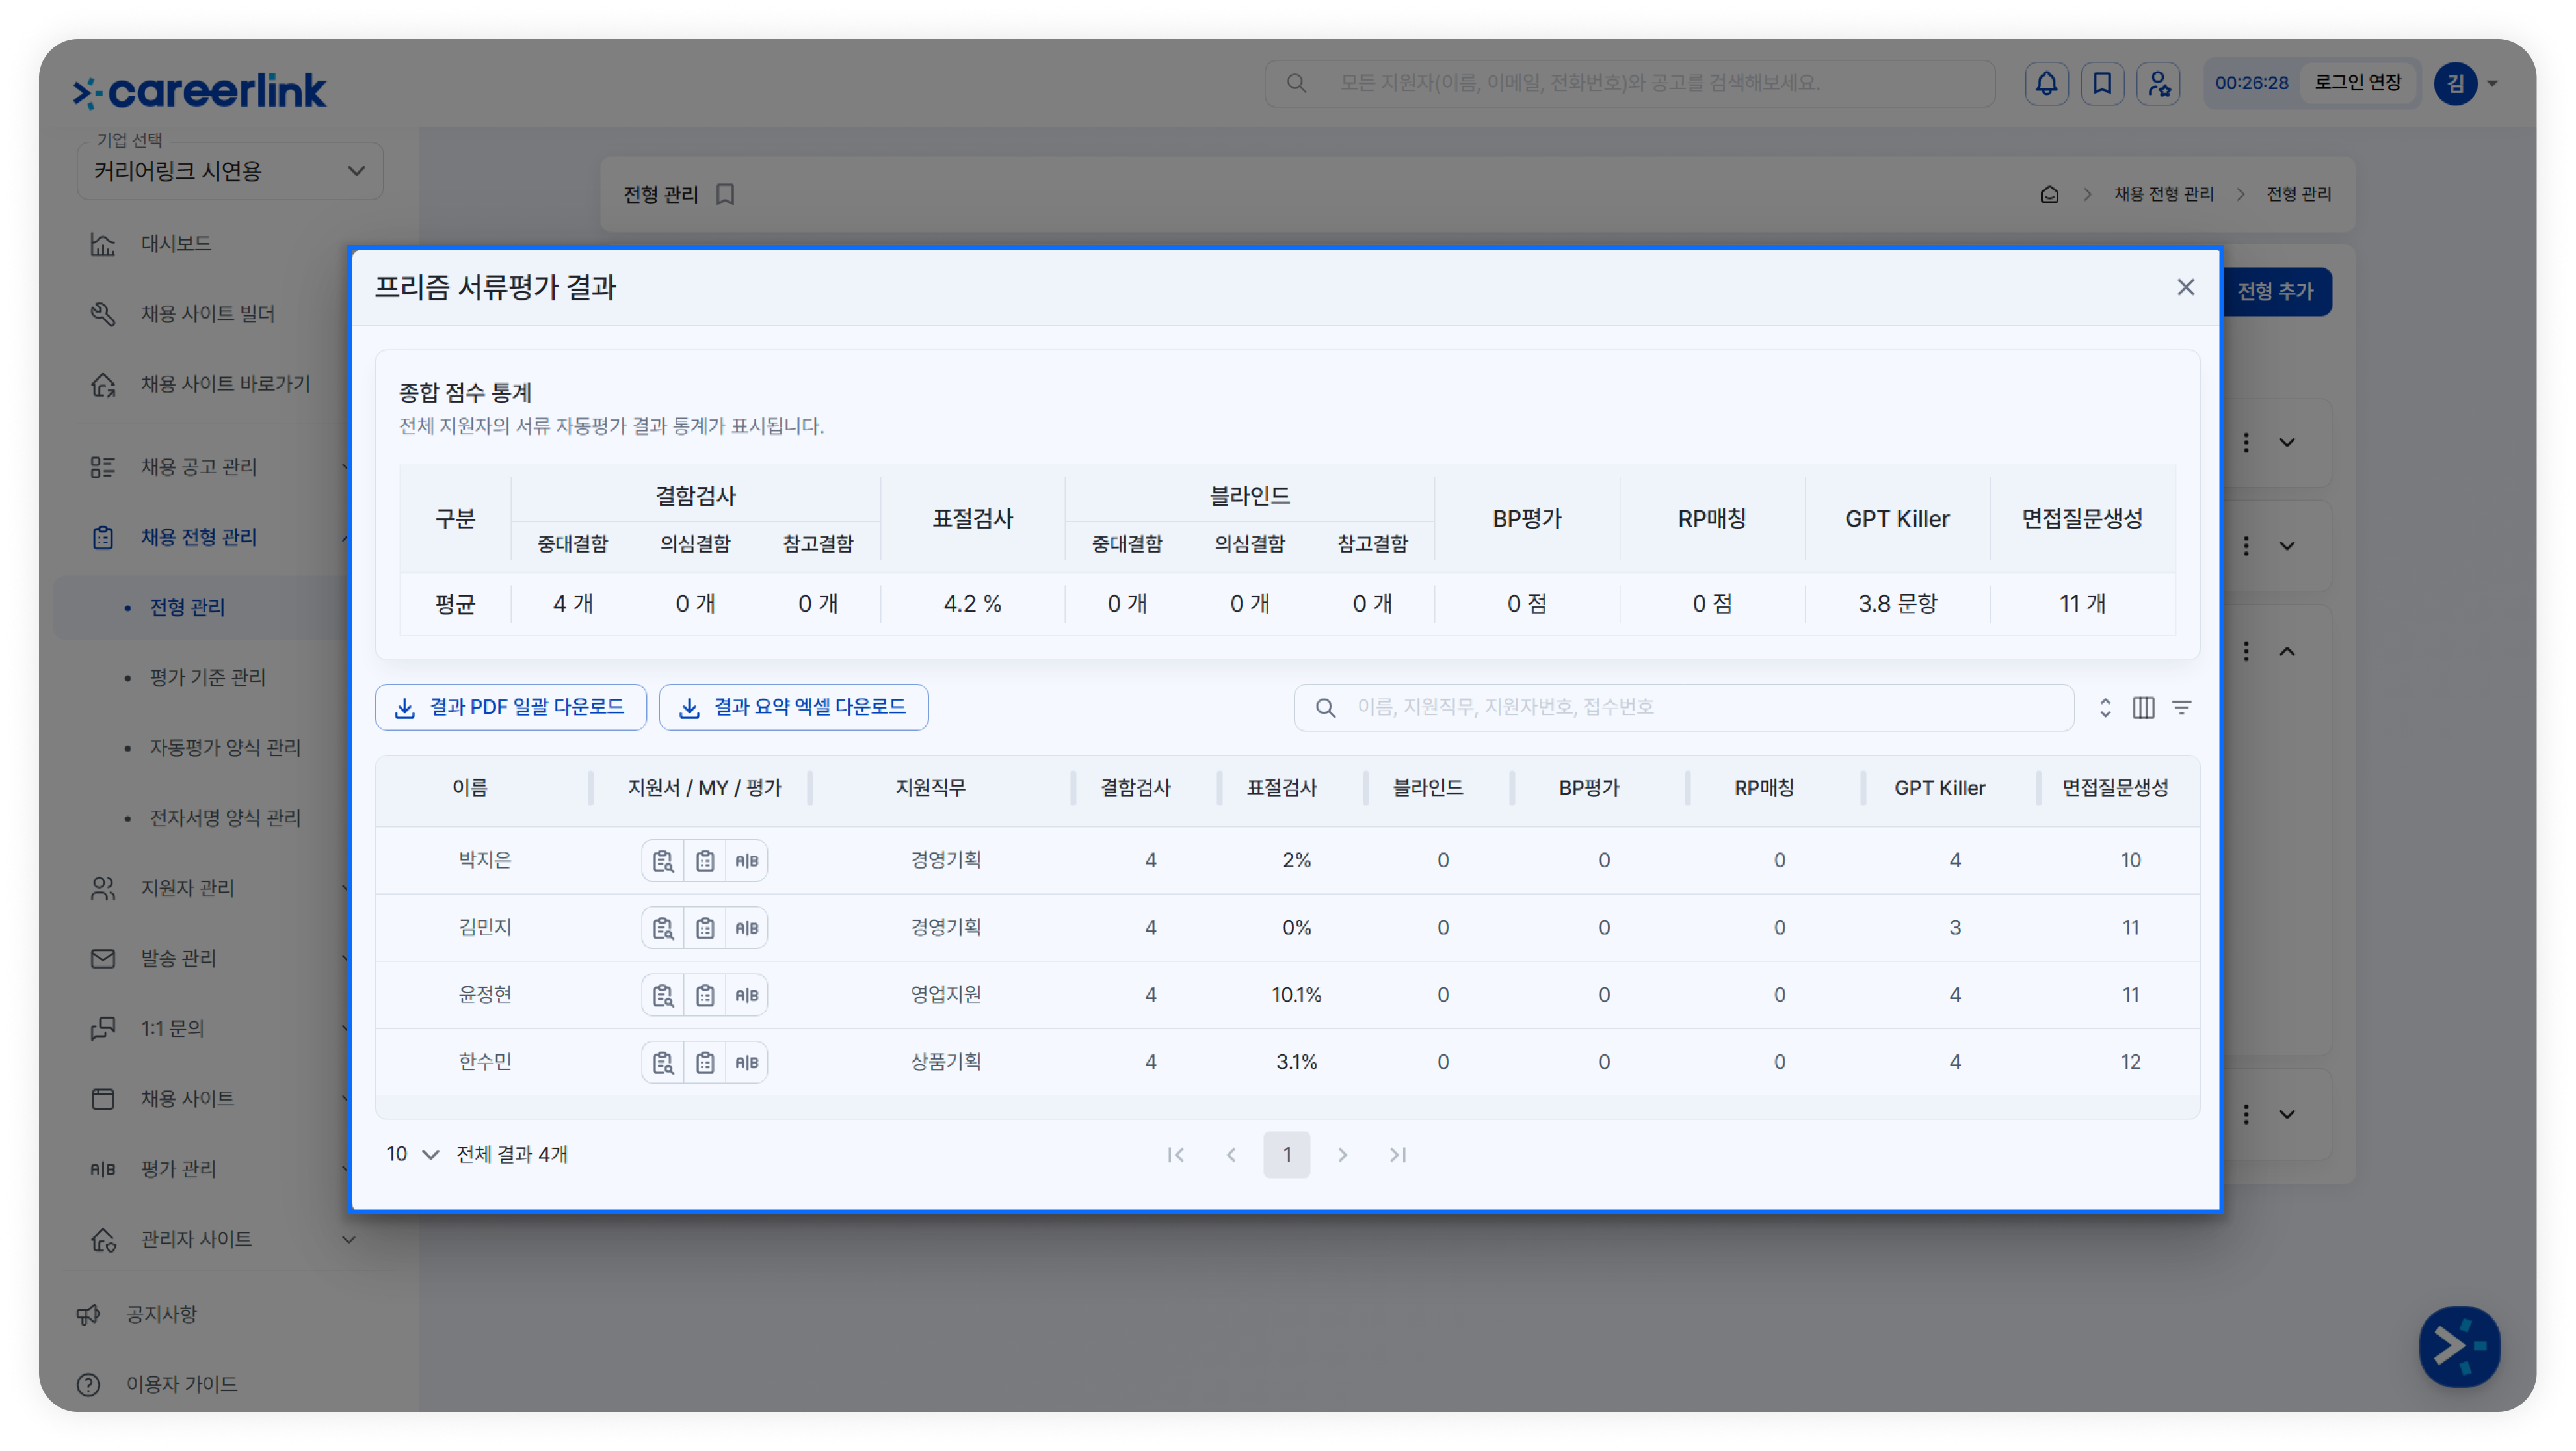Click the user favorites icon in the header
Image resolution: width=2576 pixels, height=1451 pixels.
tap(2158, 83)
